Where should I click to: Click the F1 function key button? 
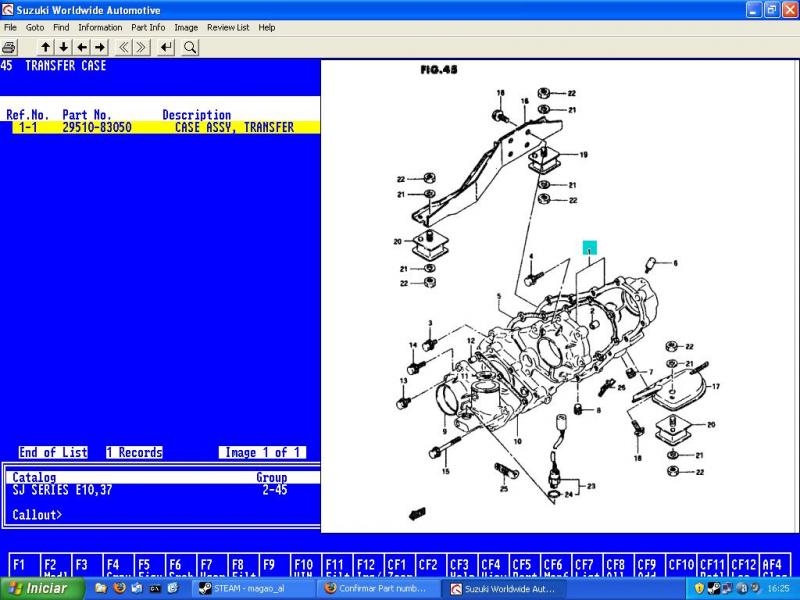[24, 565]
